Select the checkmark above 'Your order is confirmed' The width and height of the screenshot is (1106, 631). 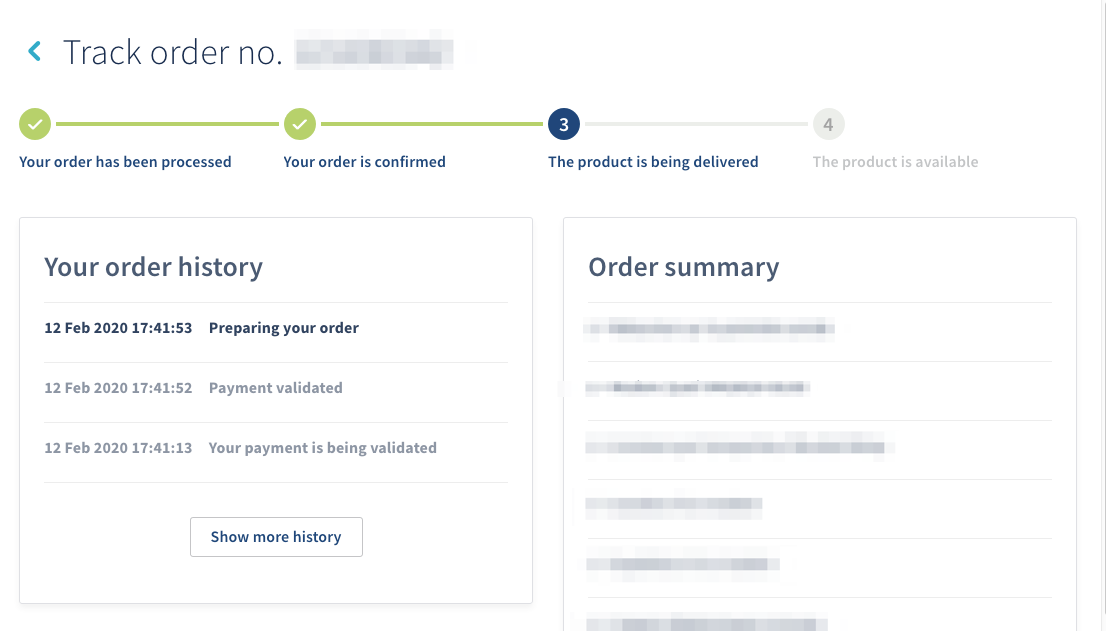300,124
